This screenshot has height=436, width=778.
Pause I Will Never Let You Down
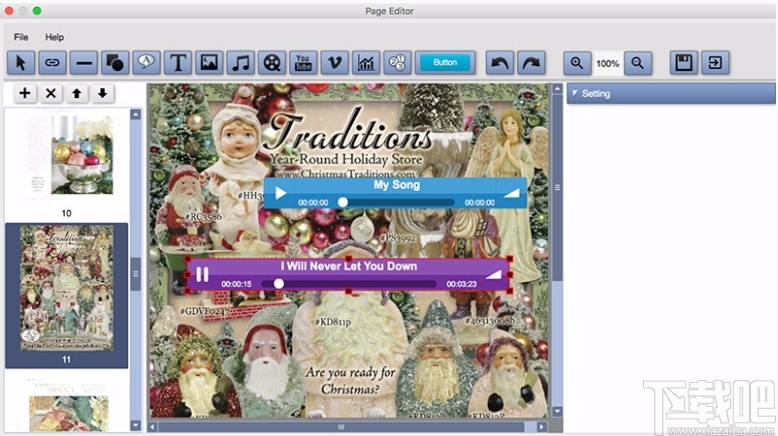(x=202, y=274)
